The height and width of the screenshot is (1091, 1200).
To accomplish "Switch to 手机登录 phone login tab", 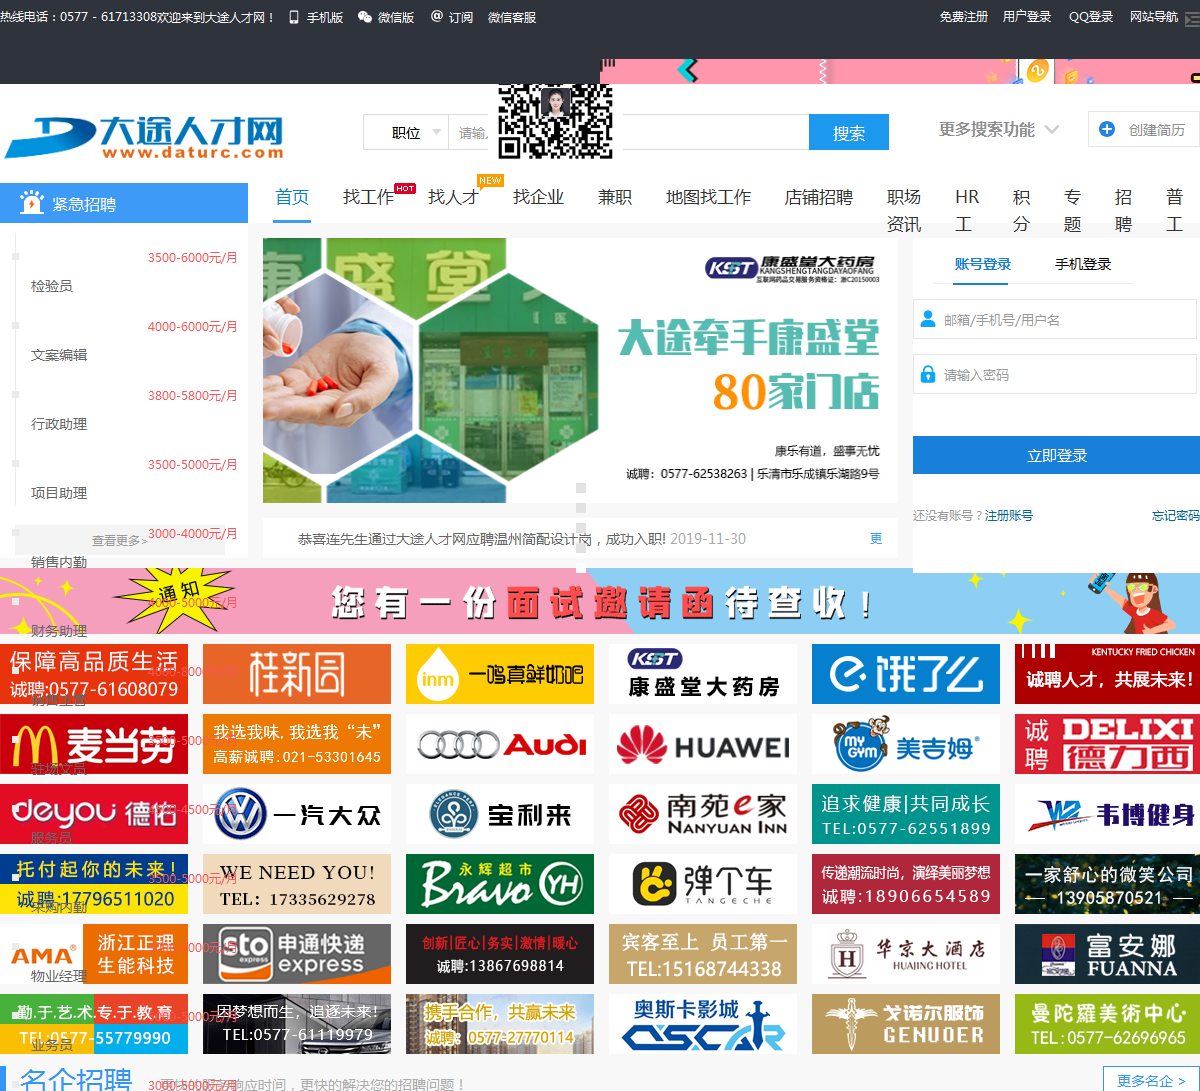I will 1083,264.
